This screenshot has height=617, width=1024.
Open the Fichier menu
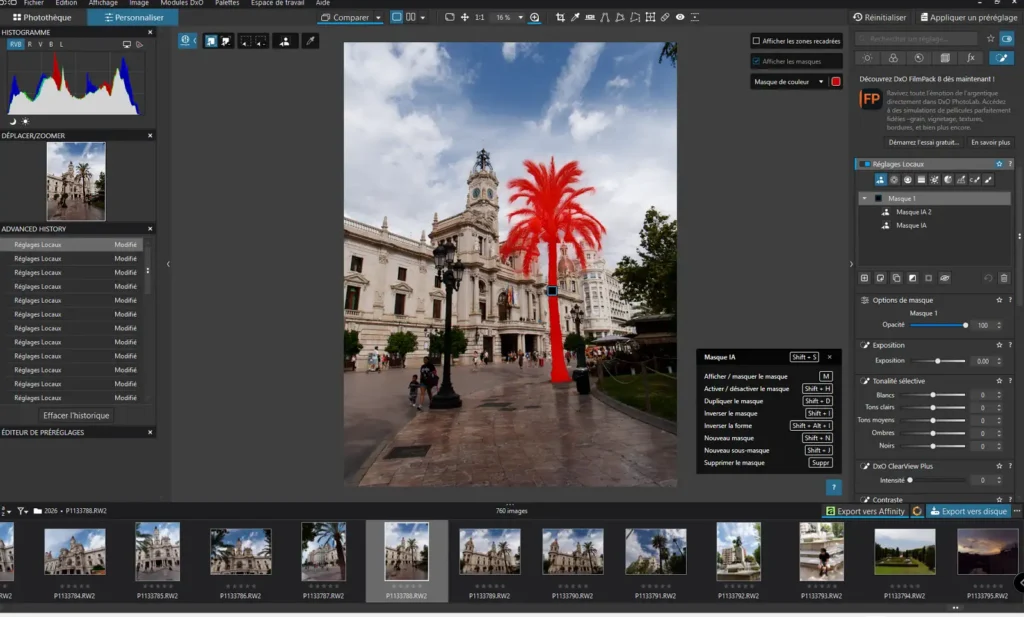(33, 3)
